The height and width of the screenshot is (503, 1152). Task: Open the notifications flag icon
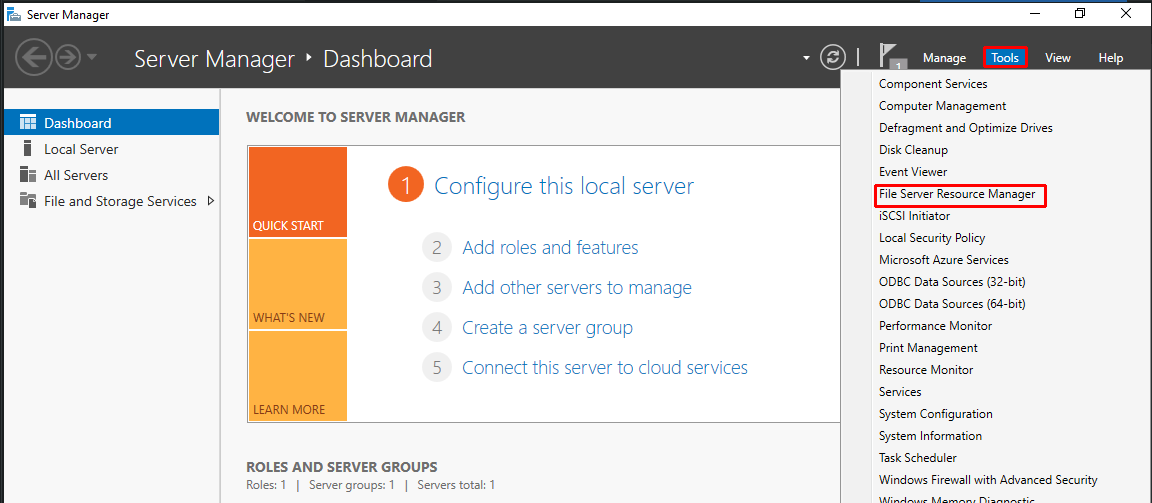(x=888, y=56)
